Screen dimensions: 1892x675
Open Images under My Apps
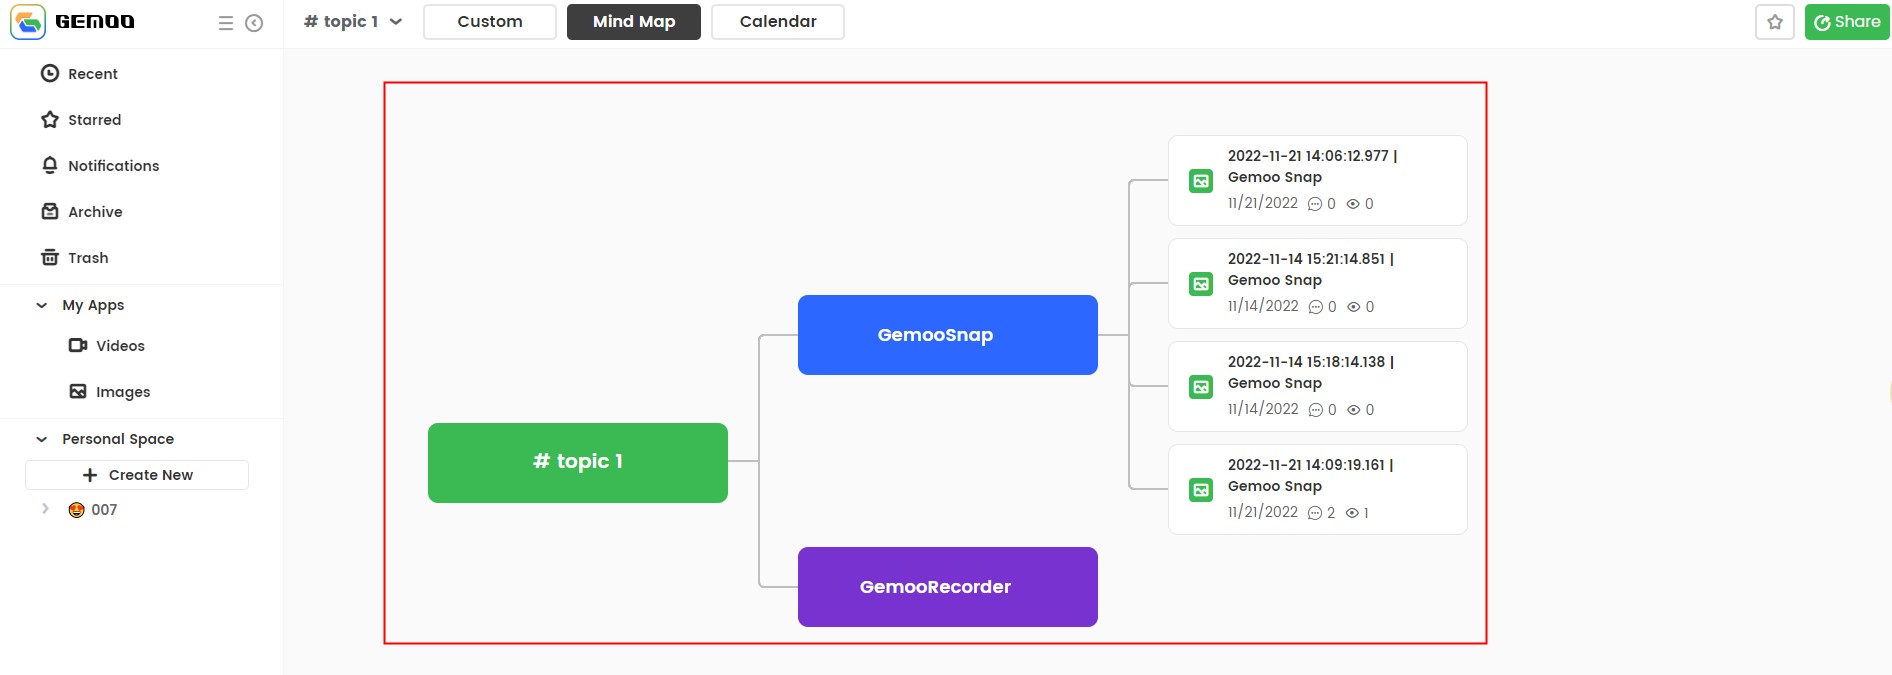point(110,392)
